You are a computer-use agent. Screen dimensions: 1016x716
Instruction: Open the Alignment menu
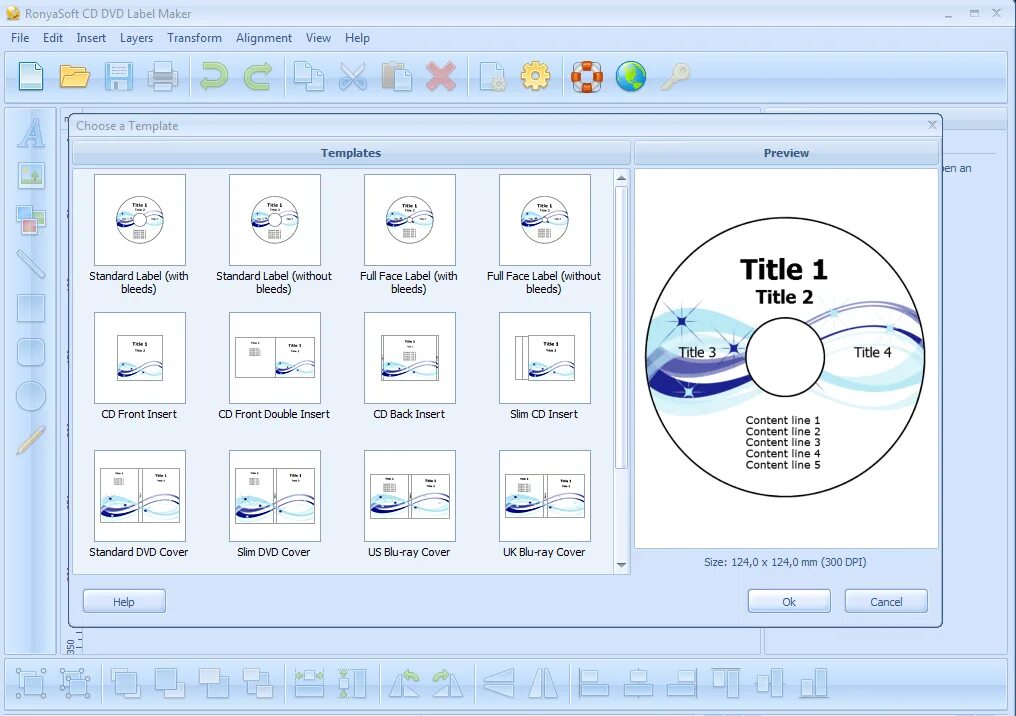pyautogui.click(x=264, y=38)
